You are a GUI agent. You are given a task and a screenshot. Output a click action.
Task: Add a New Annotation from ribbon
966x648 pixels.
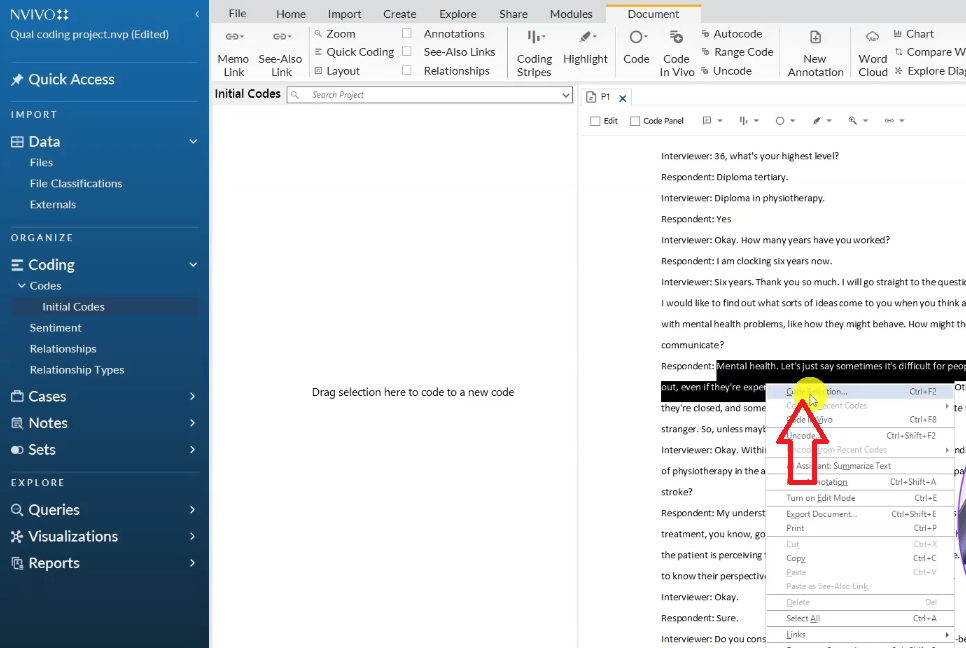[x=815, y=37]
